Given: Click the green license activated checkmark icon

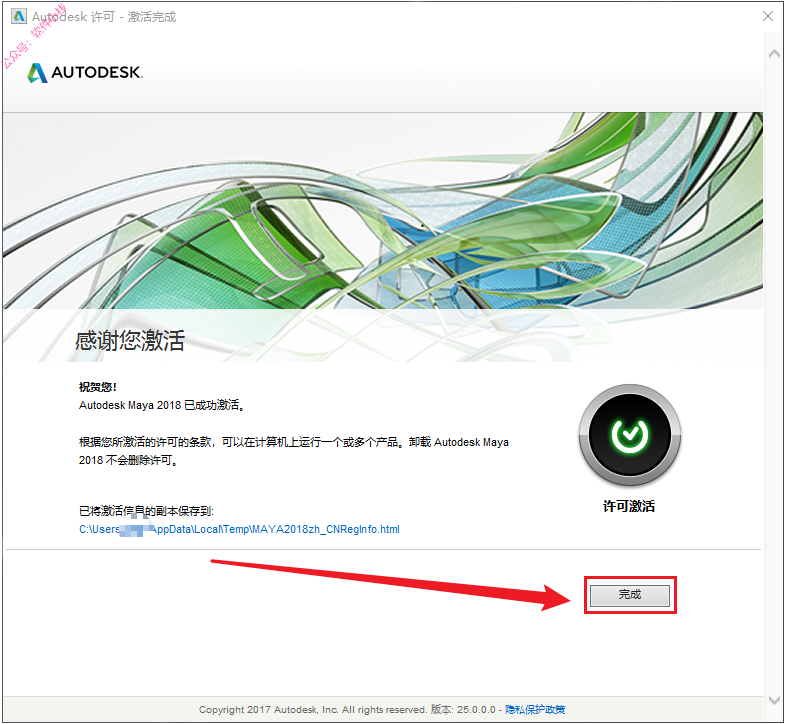Looking at the screenshot, I should 630,435.
